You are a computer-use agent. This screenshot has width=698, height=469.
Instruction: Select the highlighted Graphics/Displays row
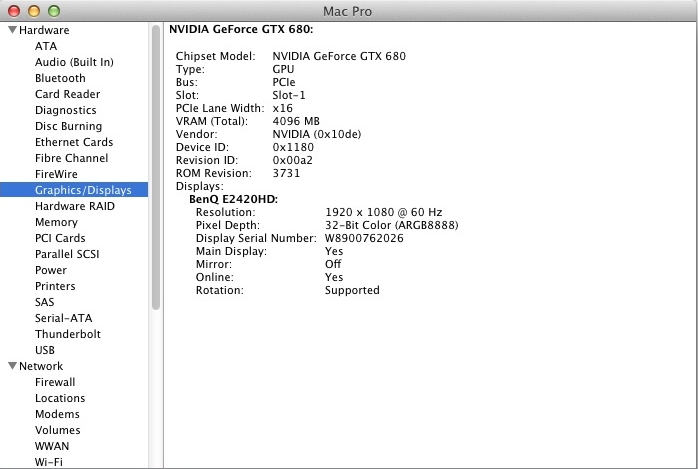pos(74,190)
